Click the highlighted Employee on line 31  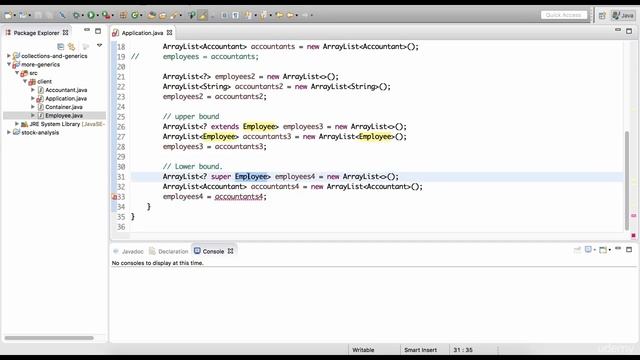coord(251,177)
